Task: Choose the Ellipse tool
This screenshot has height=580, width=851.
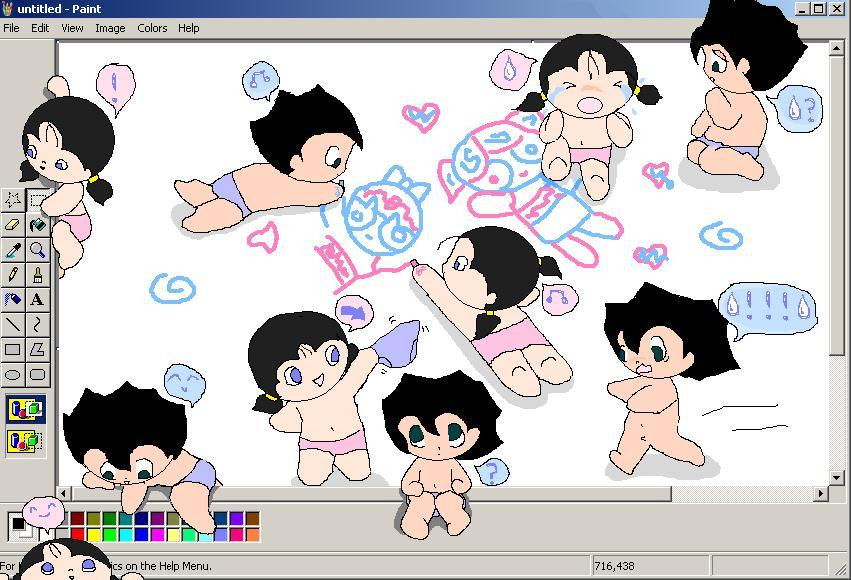Action: pyautogui.click(x=12, y=374)
